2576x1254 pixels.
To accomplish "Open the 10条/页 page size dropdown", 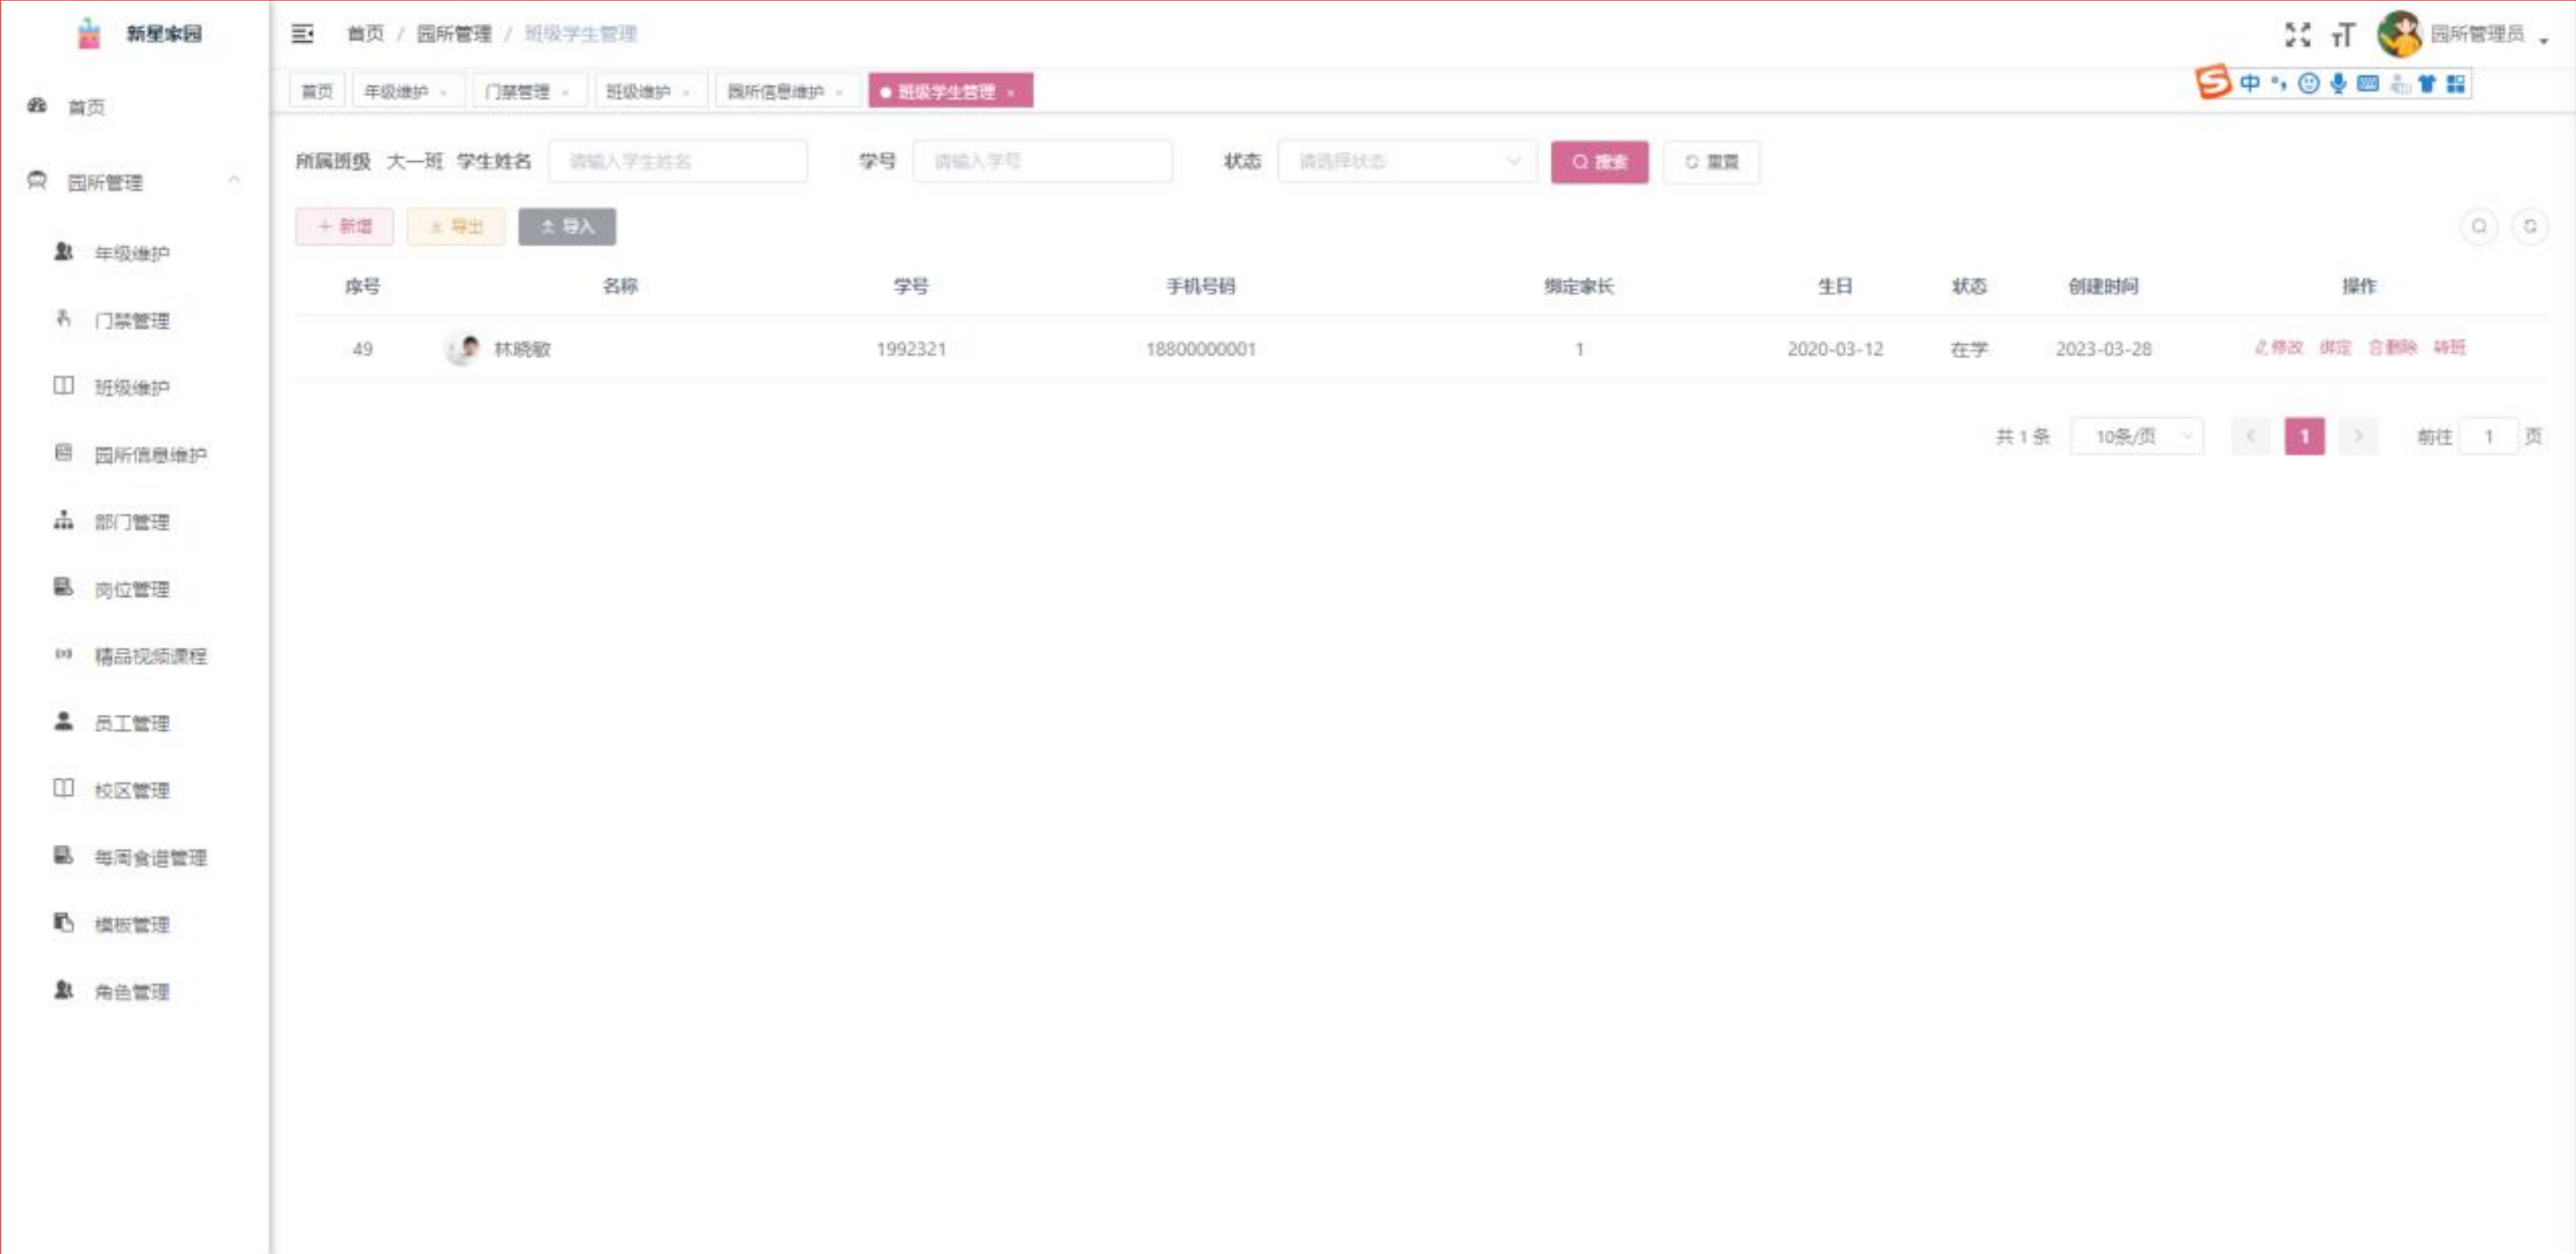I will (2137, 436).
